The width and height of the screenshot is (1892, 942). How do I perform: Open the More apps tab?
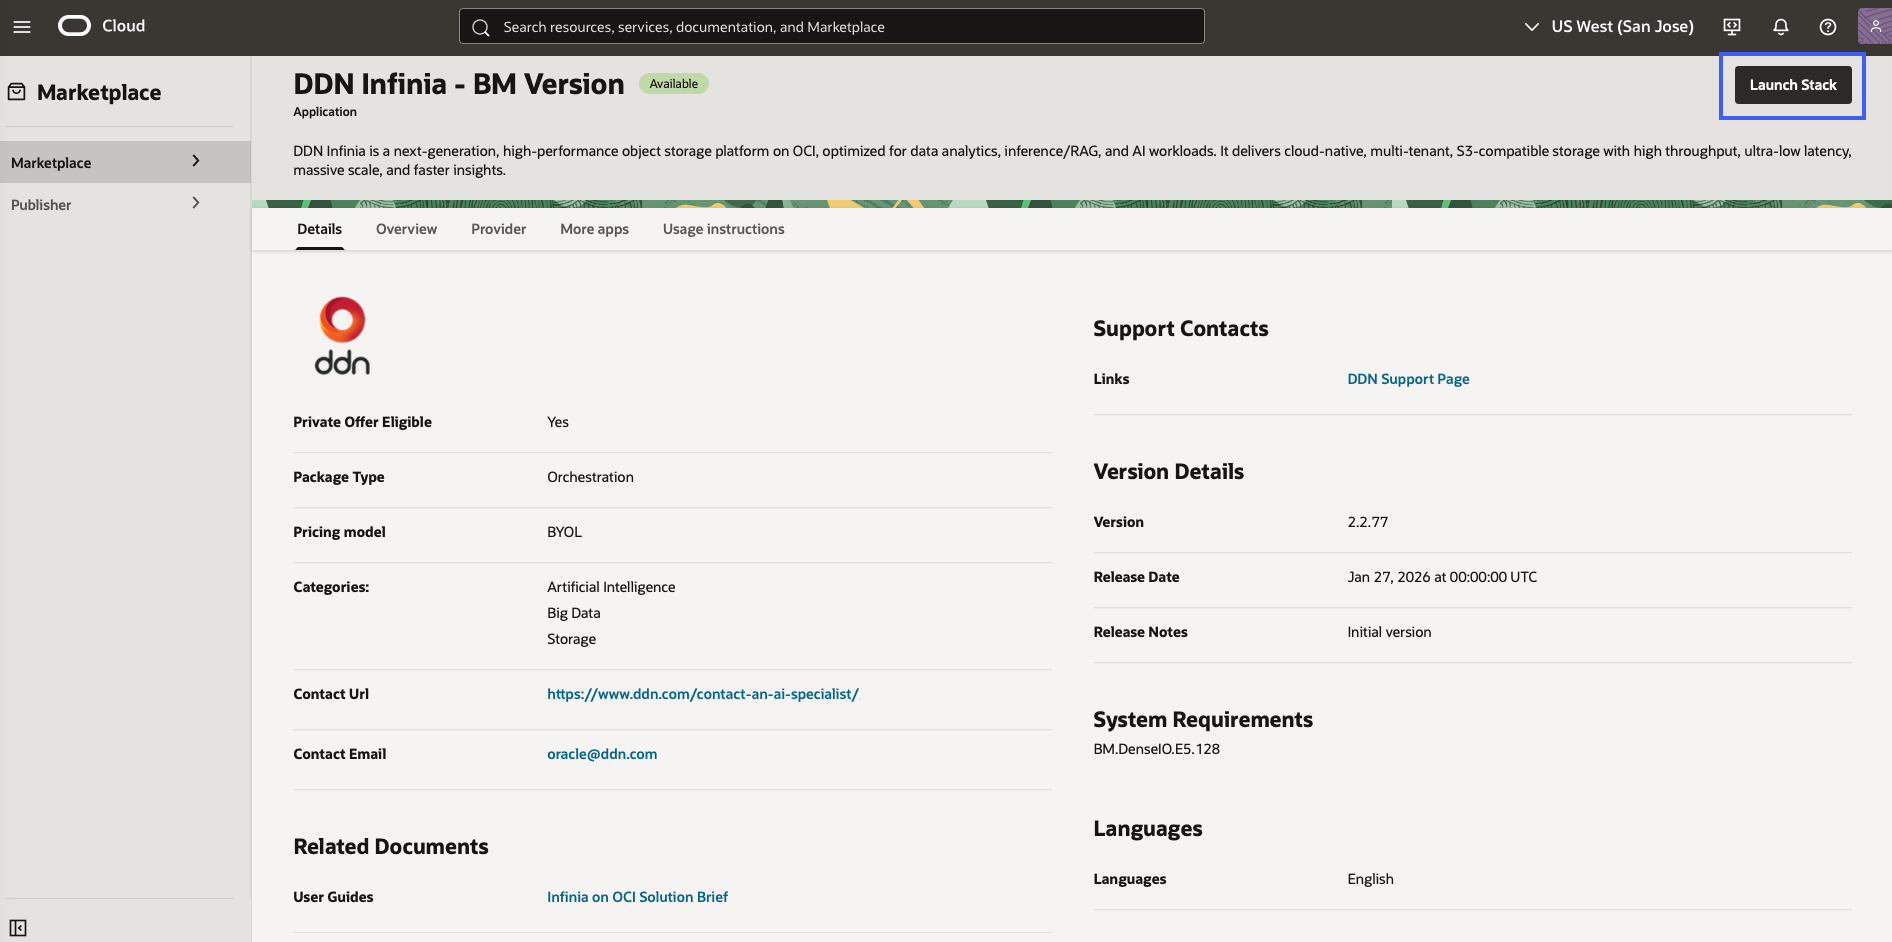pyautogui.click(x=594, y=229)
